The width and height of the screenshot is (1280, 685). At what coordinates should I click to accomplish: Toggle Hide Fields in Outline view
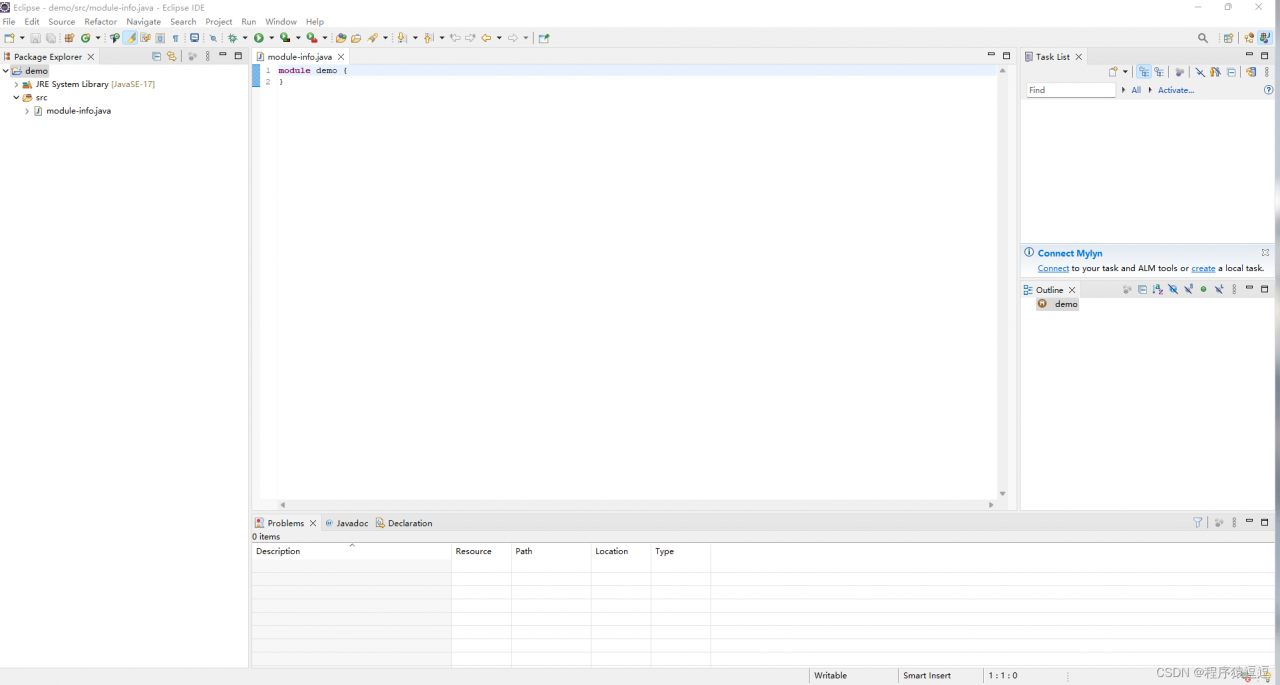[1173, 290]
